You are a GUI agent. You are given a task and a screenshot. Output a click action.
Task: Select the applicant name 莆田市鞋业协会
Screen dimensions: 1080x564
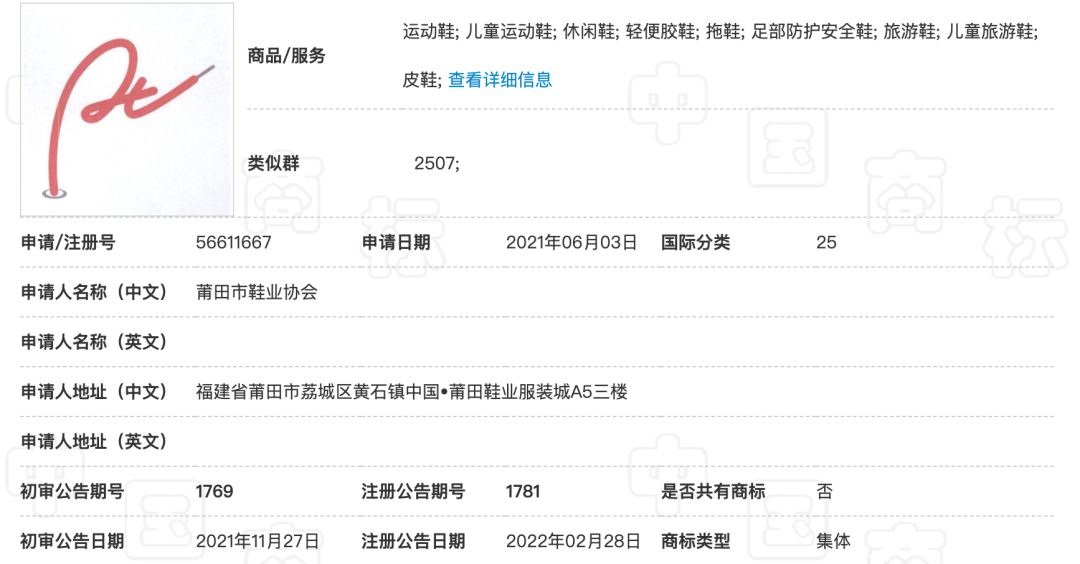coord(257,292)
